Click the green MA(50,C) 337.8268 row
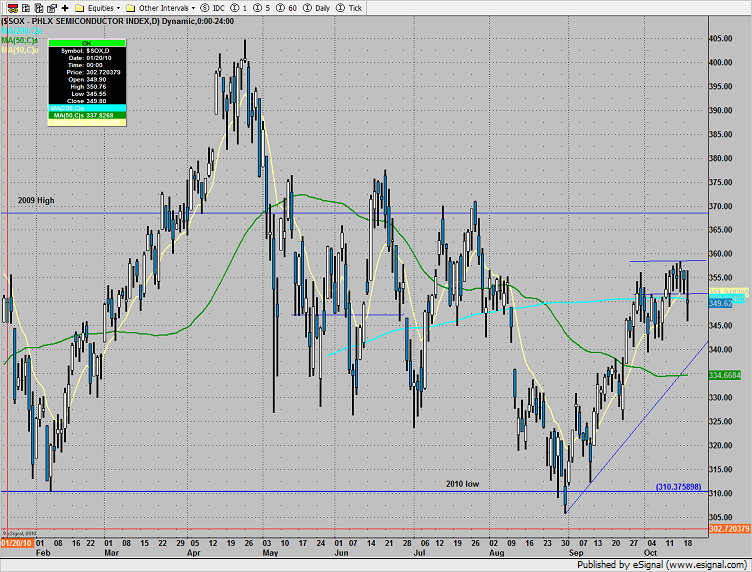752x572 pixels. [87, 116]
